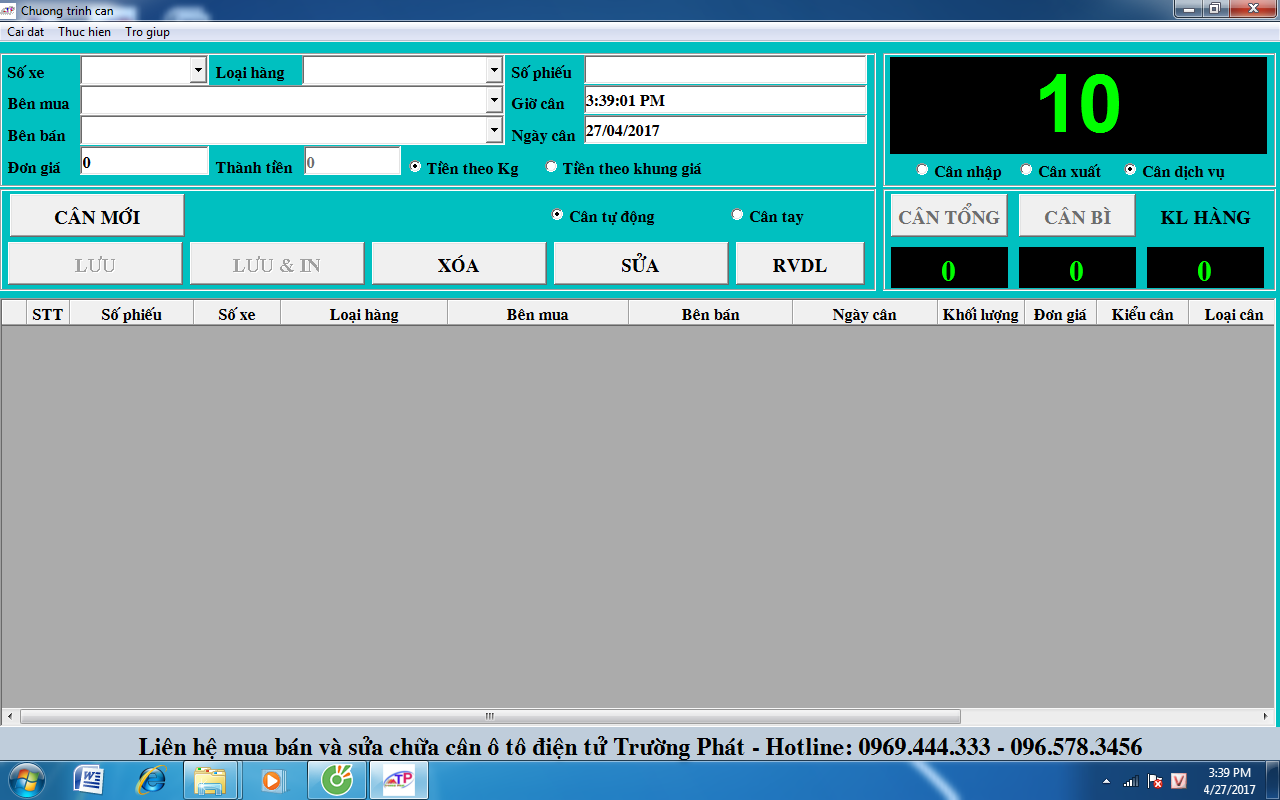Click the horizontal scrollbar under the table
Viewport: 1280px width, 800px height.
tap(490, 717)
